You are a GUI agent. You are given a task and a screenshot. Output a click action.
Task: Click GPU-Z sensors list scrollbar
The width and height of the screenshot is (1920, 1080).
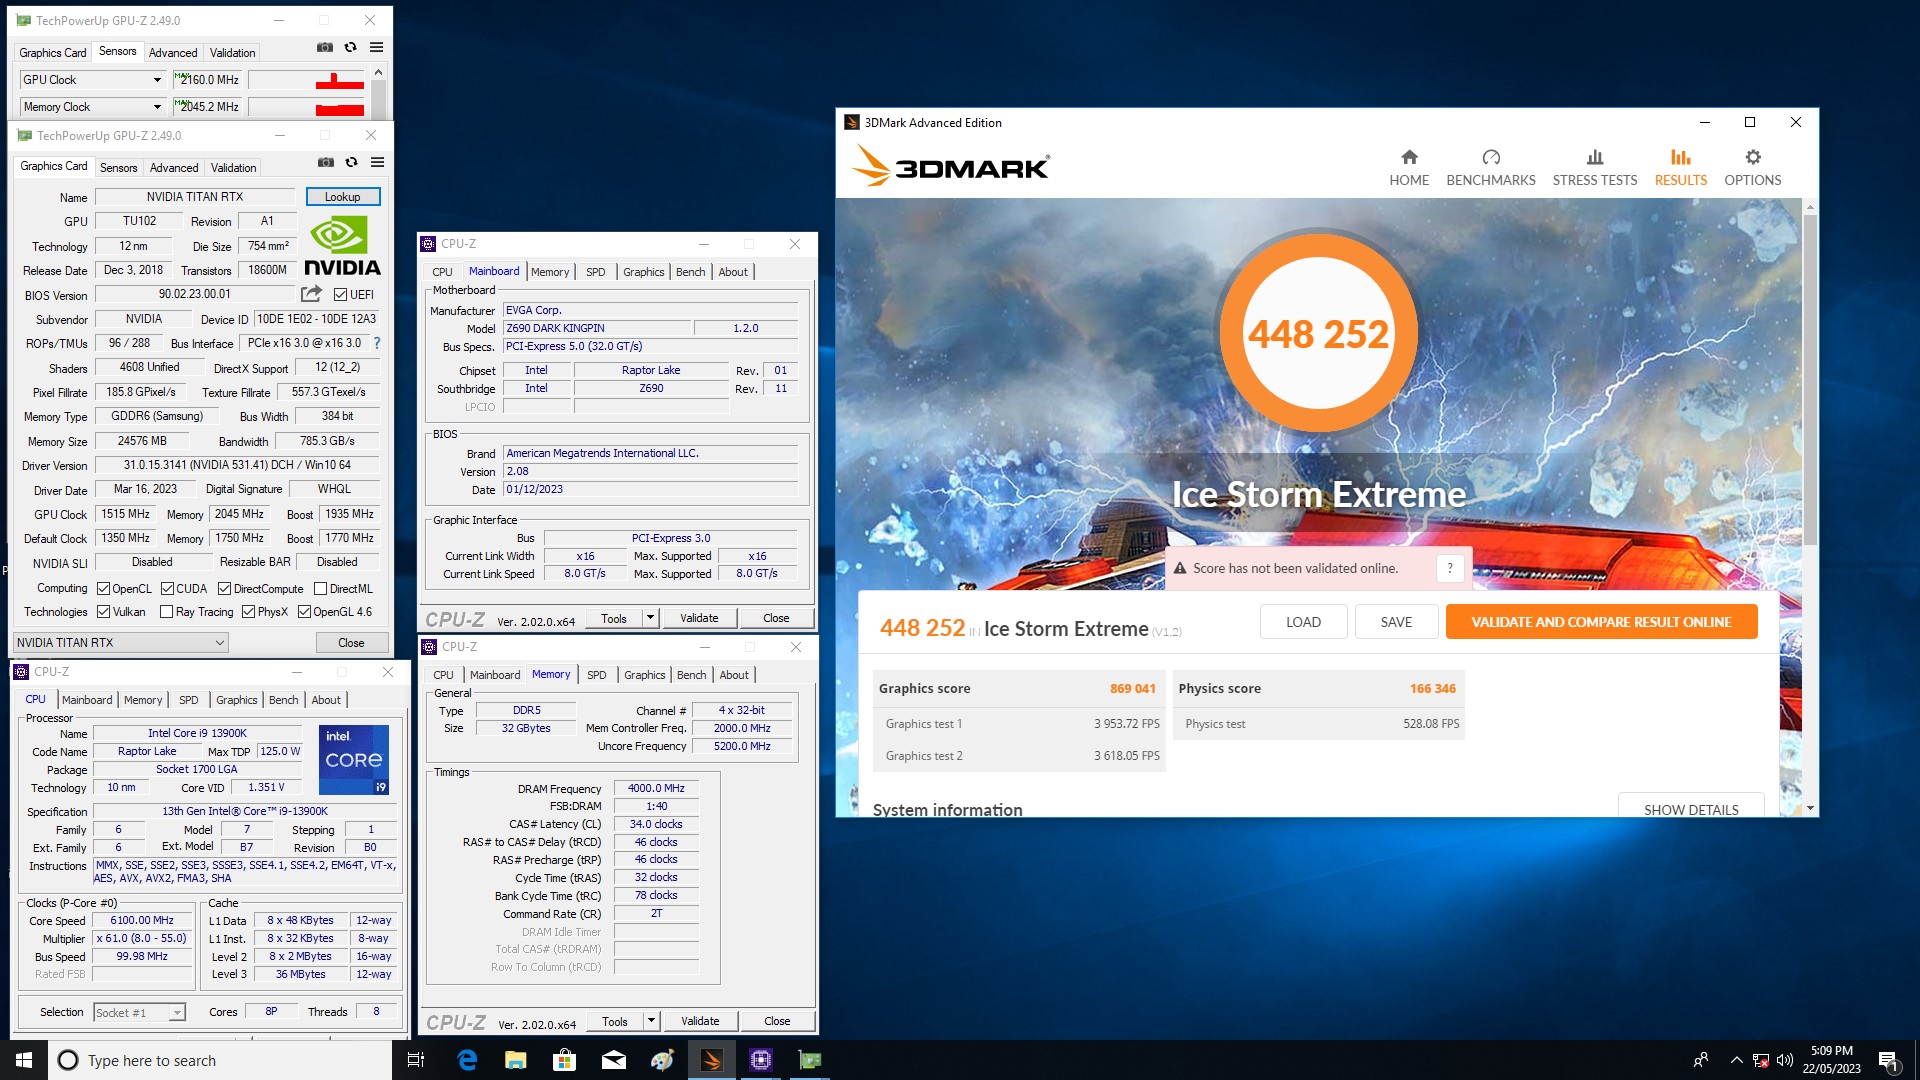point(378,92)
